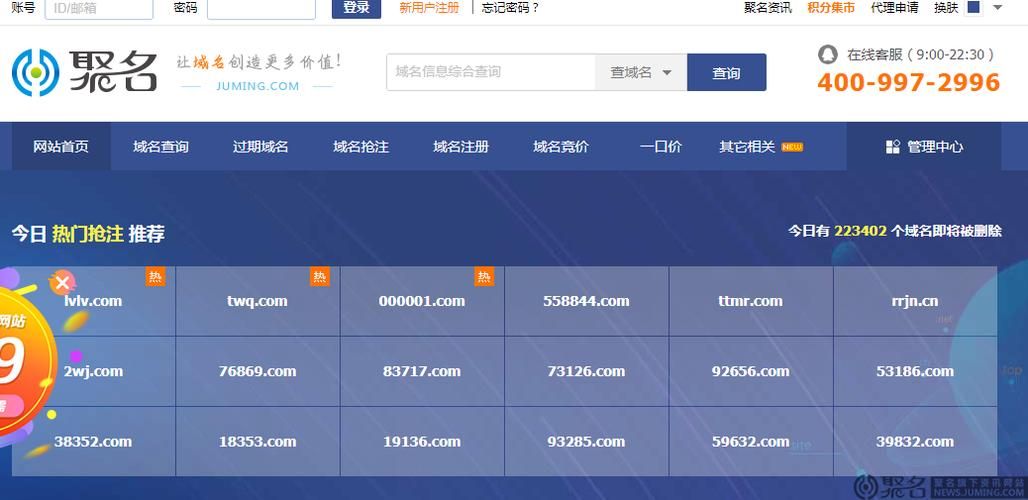The image size is (1028, 500).
Task: Close the floating promo badge
Action: pyautogui.click(x=62, y=283)
